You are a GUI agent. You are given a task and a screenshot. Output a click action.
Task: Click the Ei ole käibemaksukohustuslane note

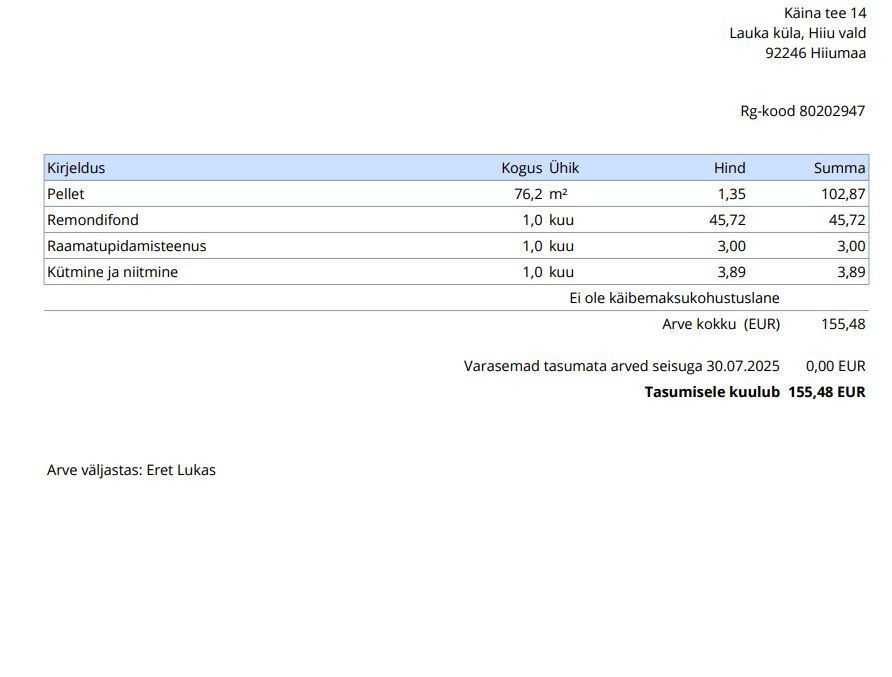point(674,298)
